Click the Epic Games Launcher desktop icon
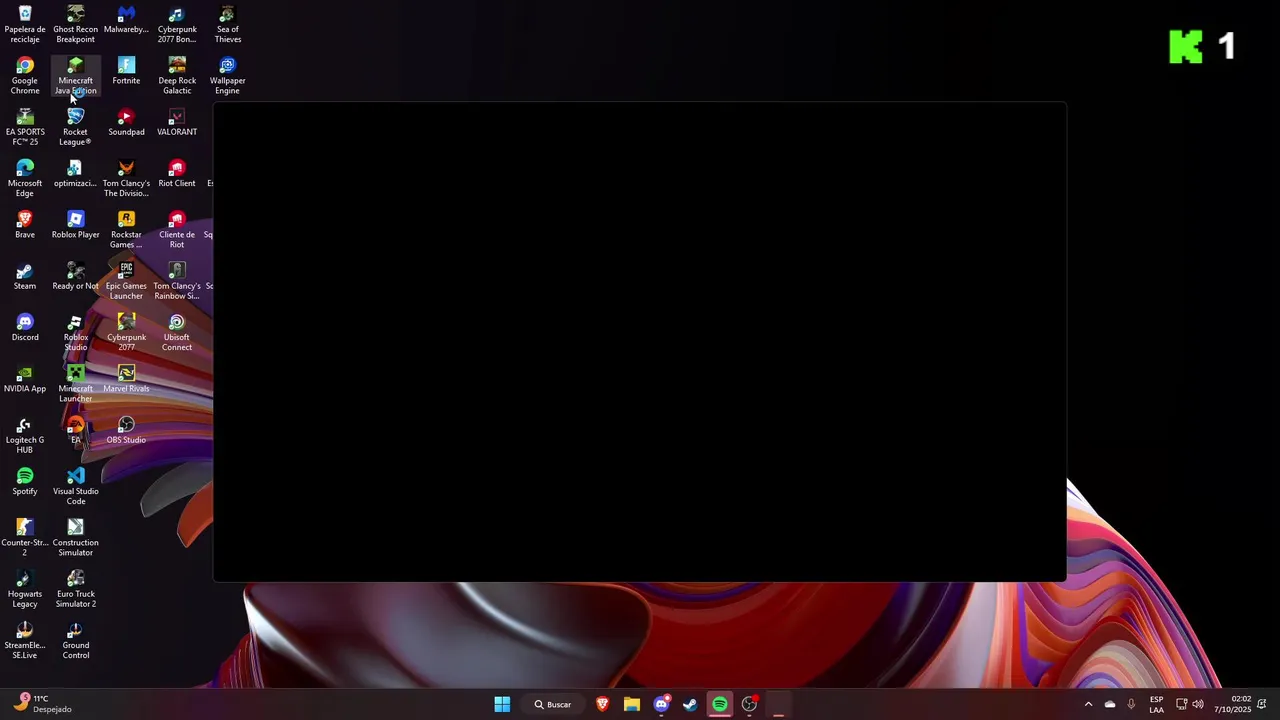 coord(126,281)
